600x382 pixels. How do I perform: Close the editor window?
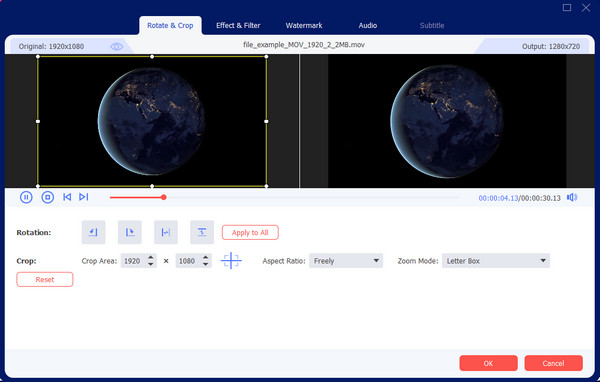pos(586,7)
